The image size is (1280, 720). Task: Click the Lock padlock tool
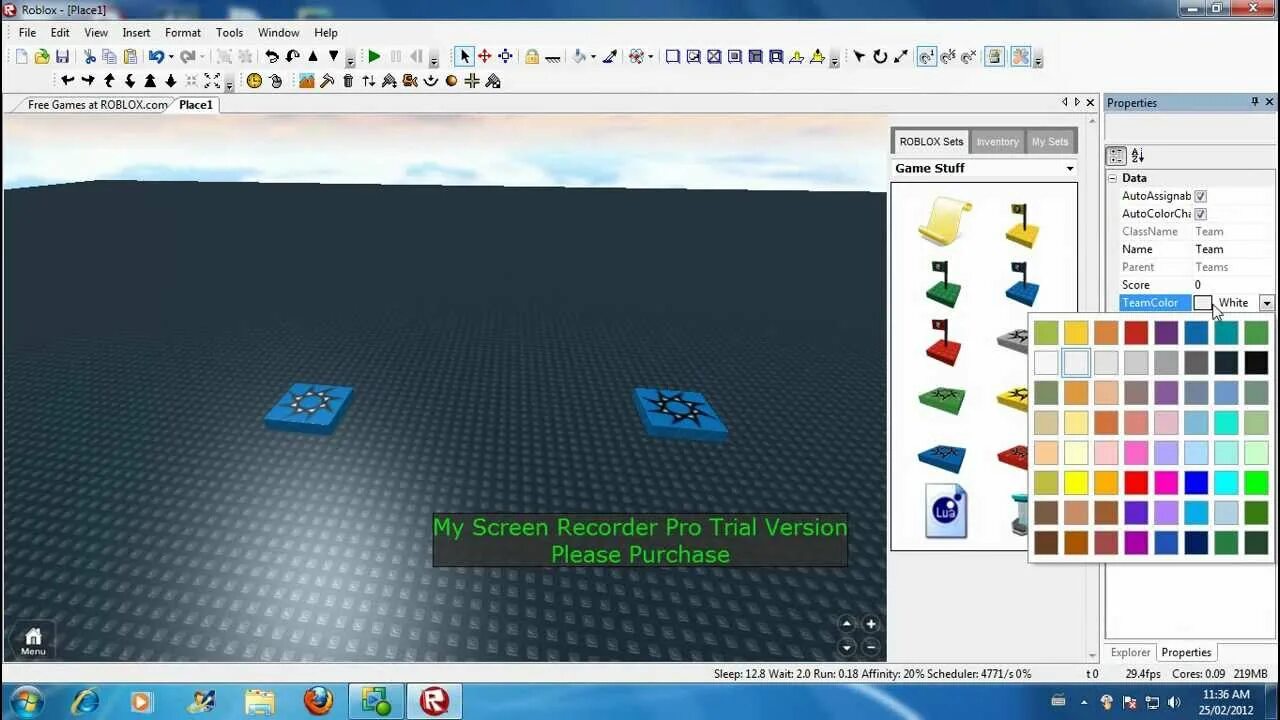click(x=532, y=57)
